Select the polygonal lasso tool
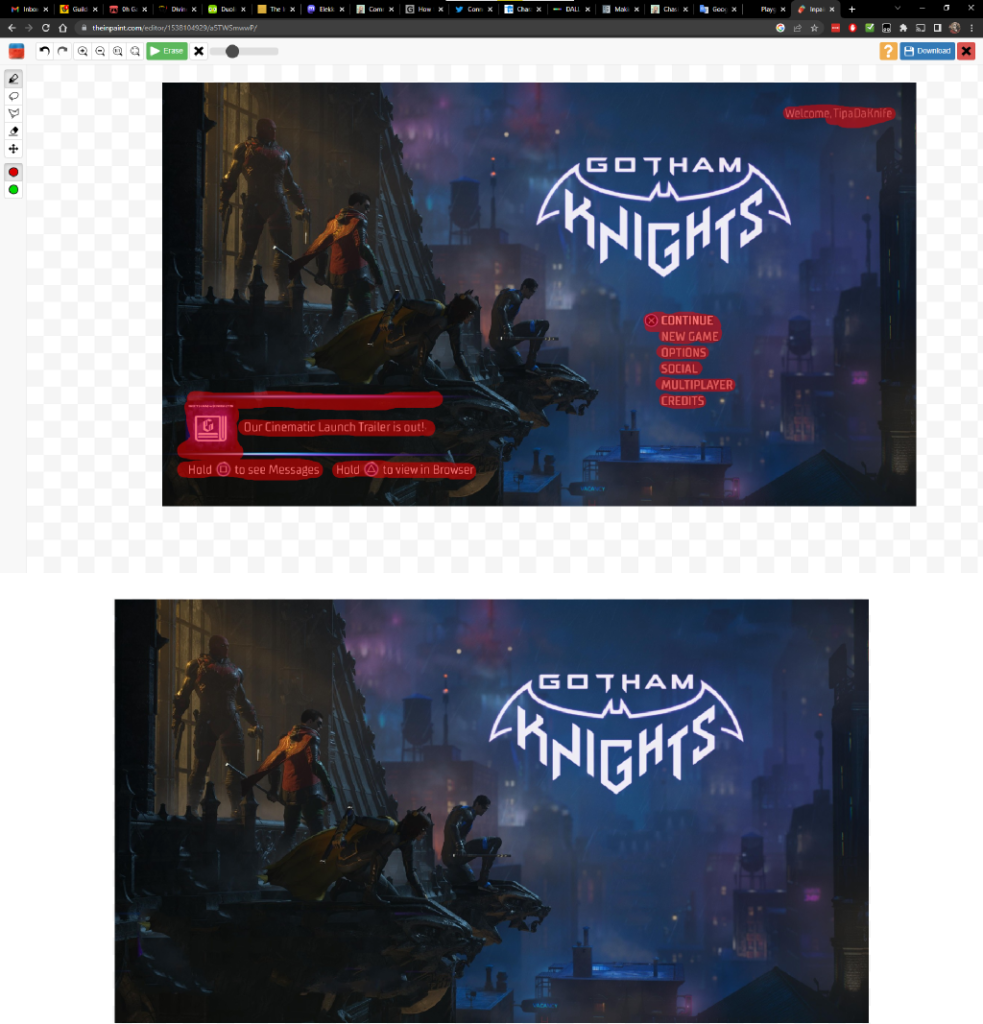983x1024 pixels. click(13, 114)
